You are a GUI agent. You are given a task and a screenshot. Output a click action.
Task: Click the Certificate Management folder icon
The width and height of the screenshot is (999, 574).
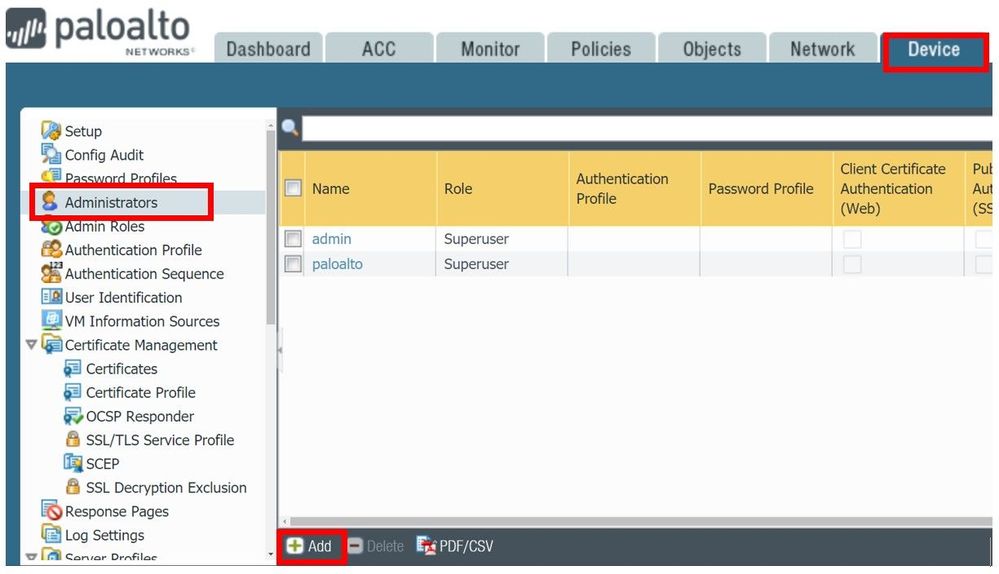(x=52, y=344)
